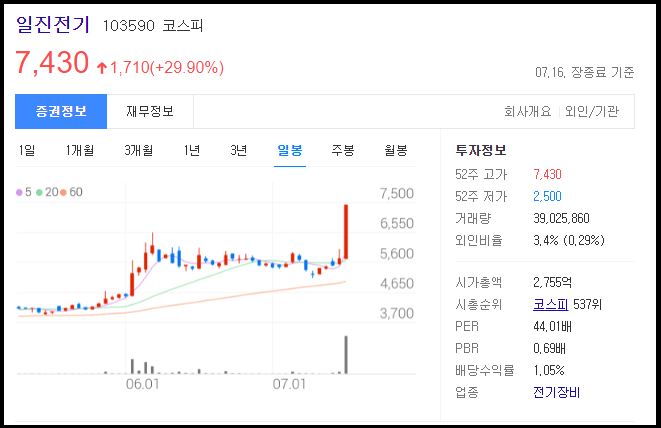This screenshot has width=661, height=428.
Task: Click the green 20-day average legend dot
Action: point(39,193)
